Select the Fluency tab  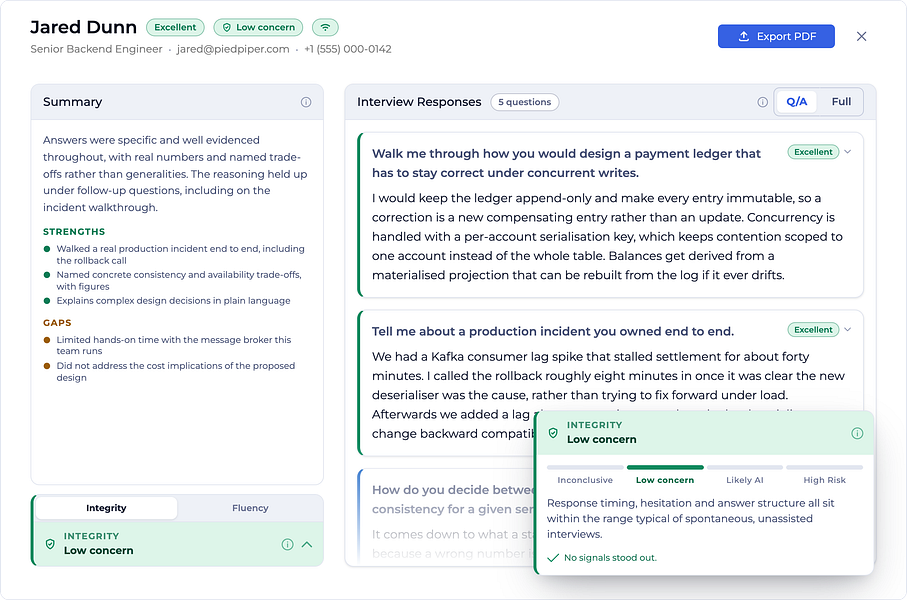pyautogui.click(x=250, y=508)
